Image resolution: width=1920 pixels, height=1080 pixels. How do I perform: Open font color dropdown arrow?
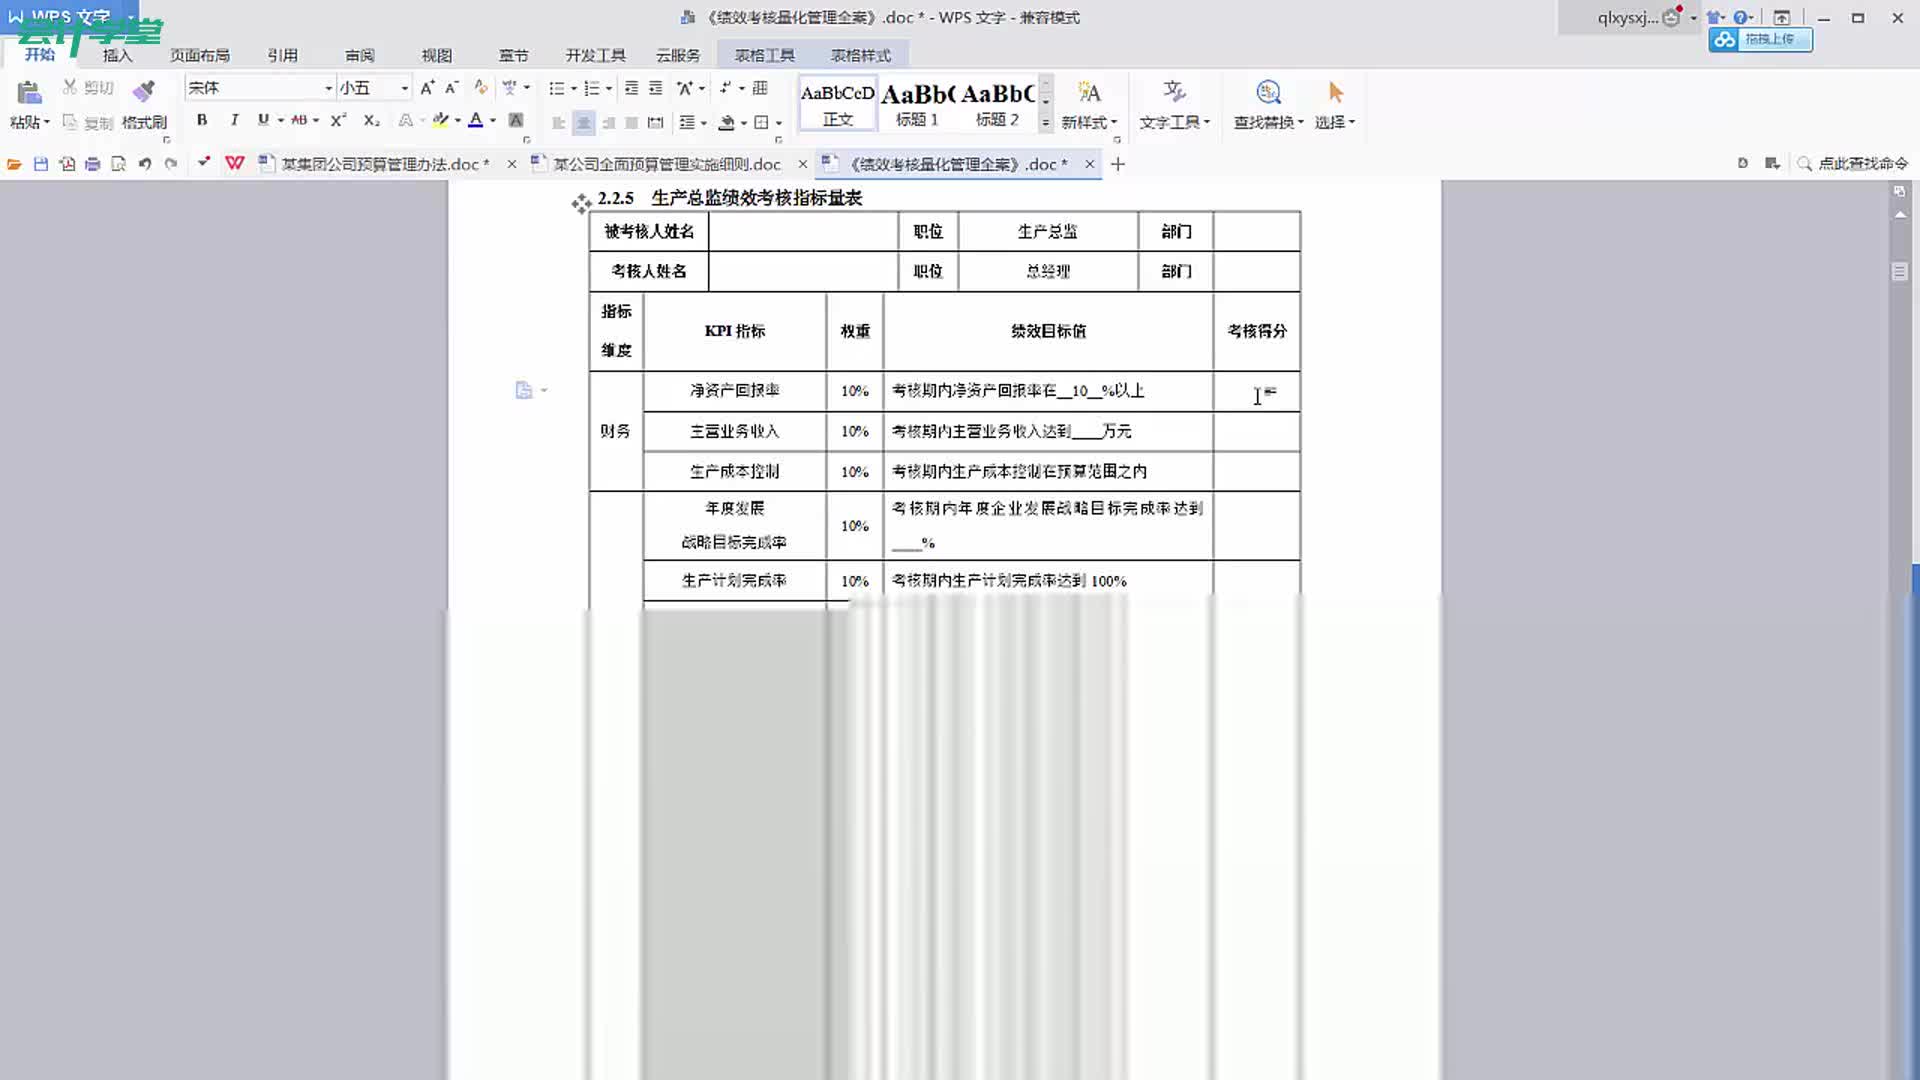(493, 121)
